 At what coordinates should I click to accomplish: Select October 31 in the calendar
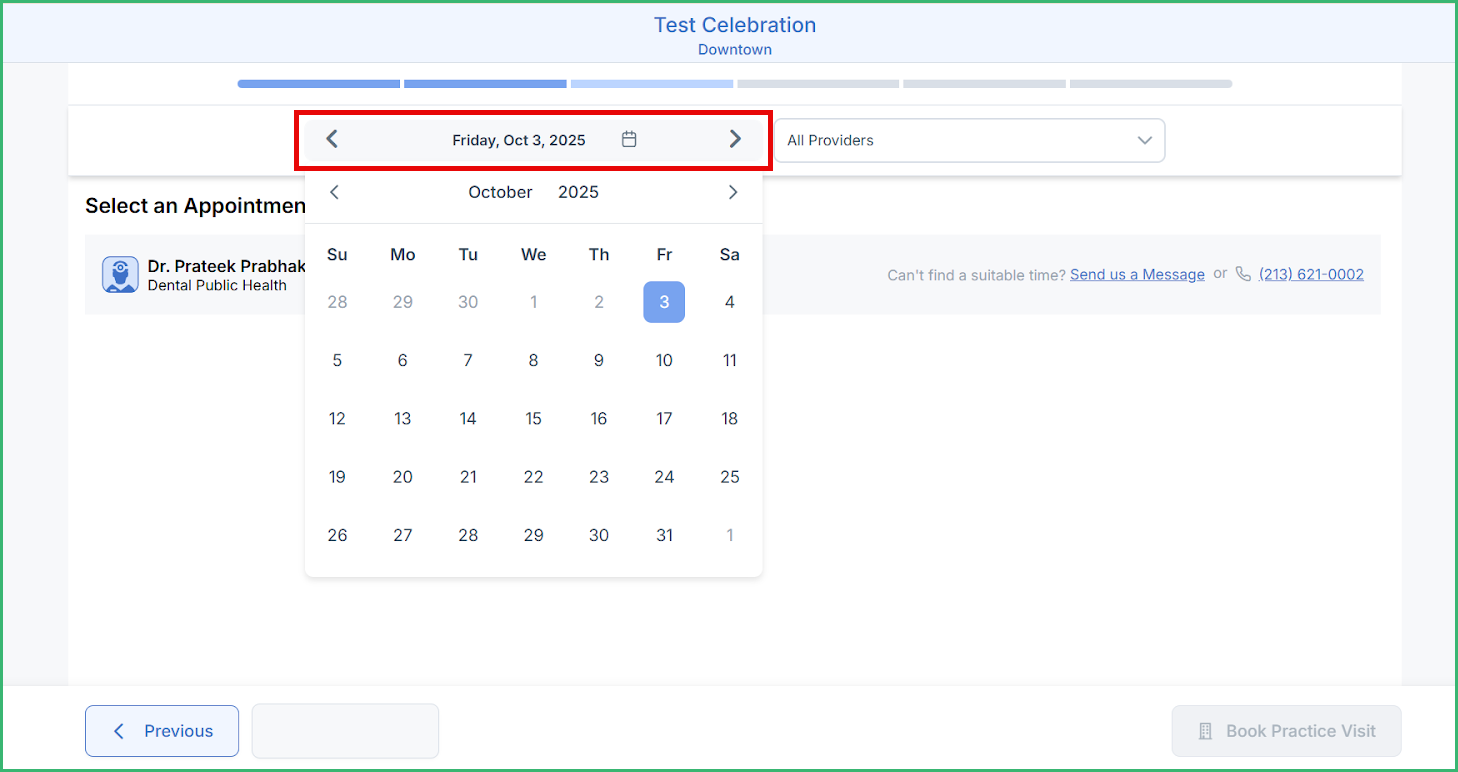coord(664,535)
